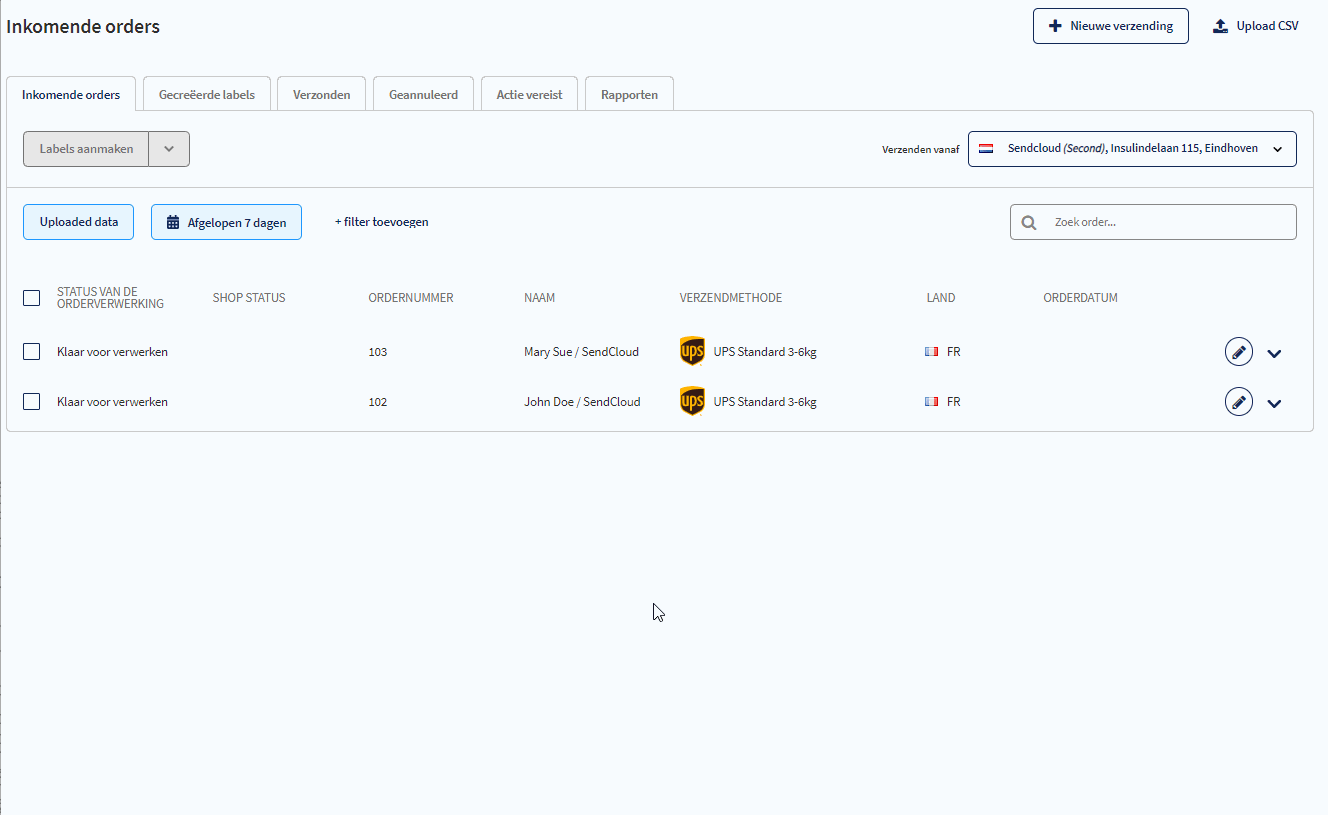The image size is (1328, 815).
Task: Click the Verzendmethode column header
Action: tap(731, 298)
